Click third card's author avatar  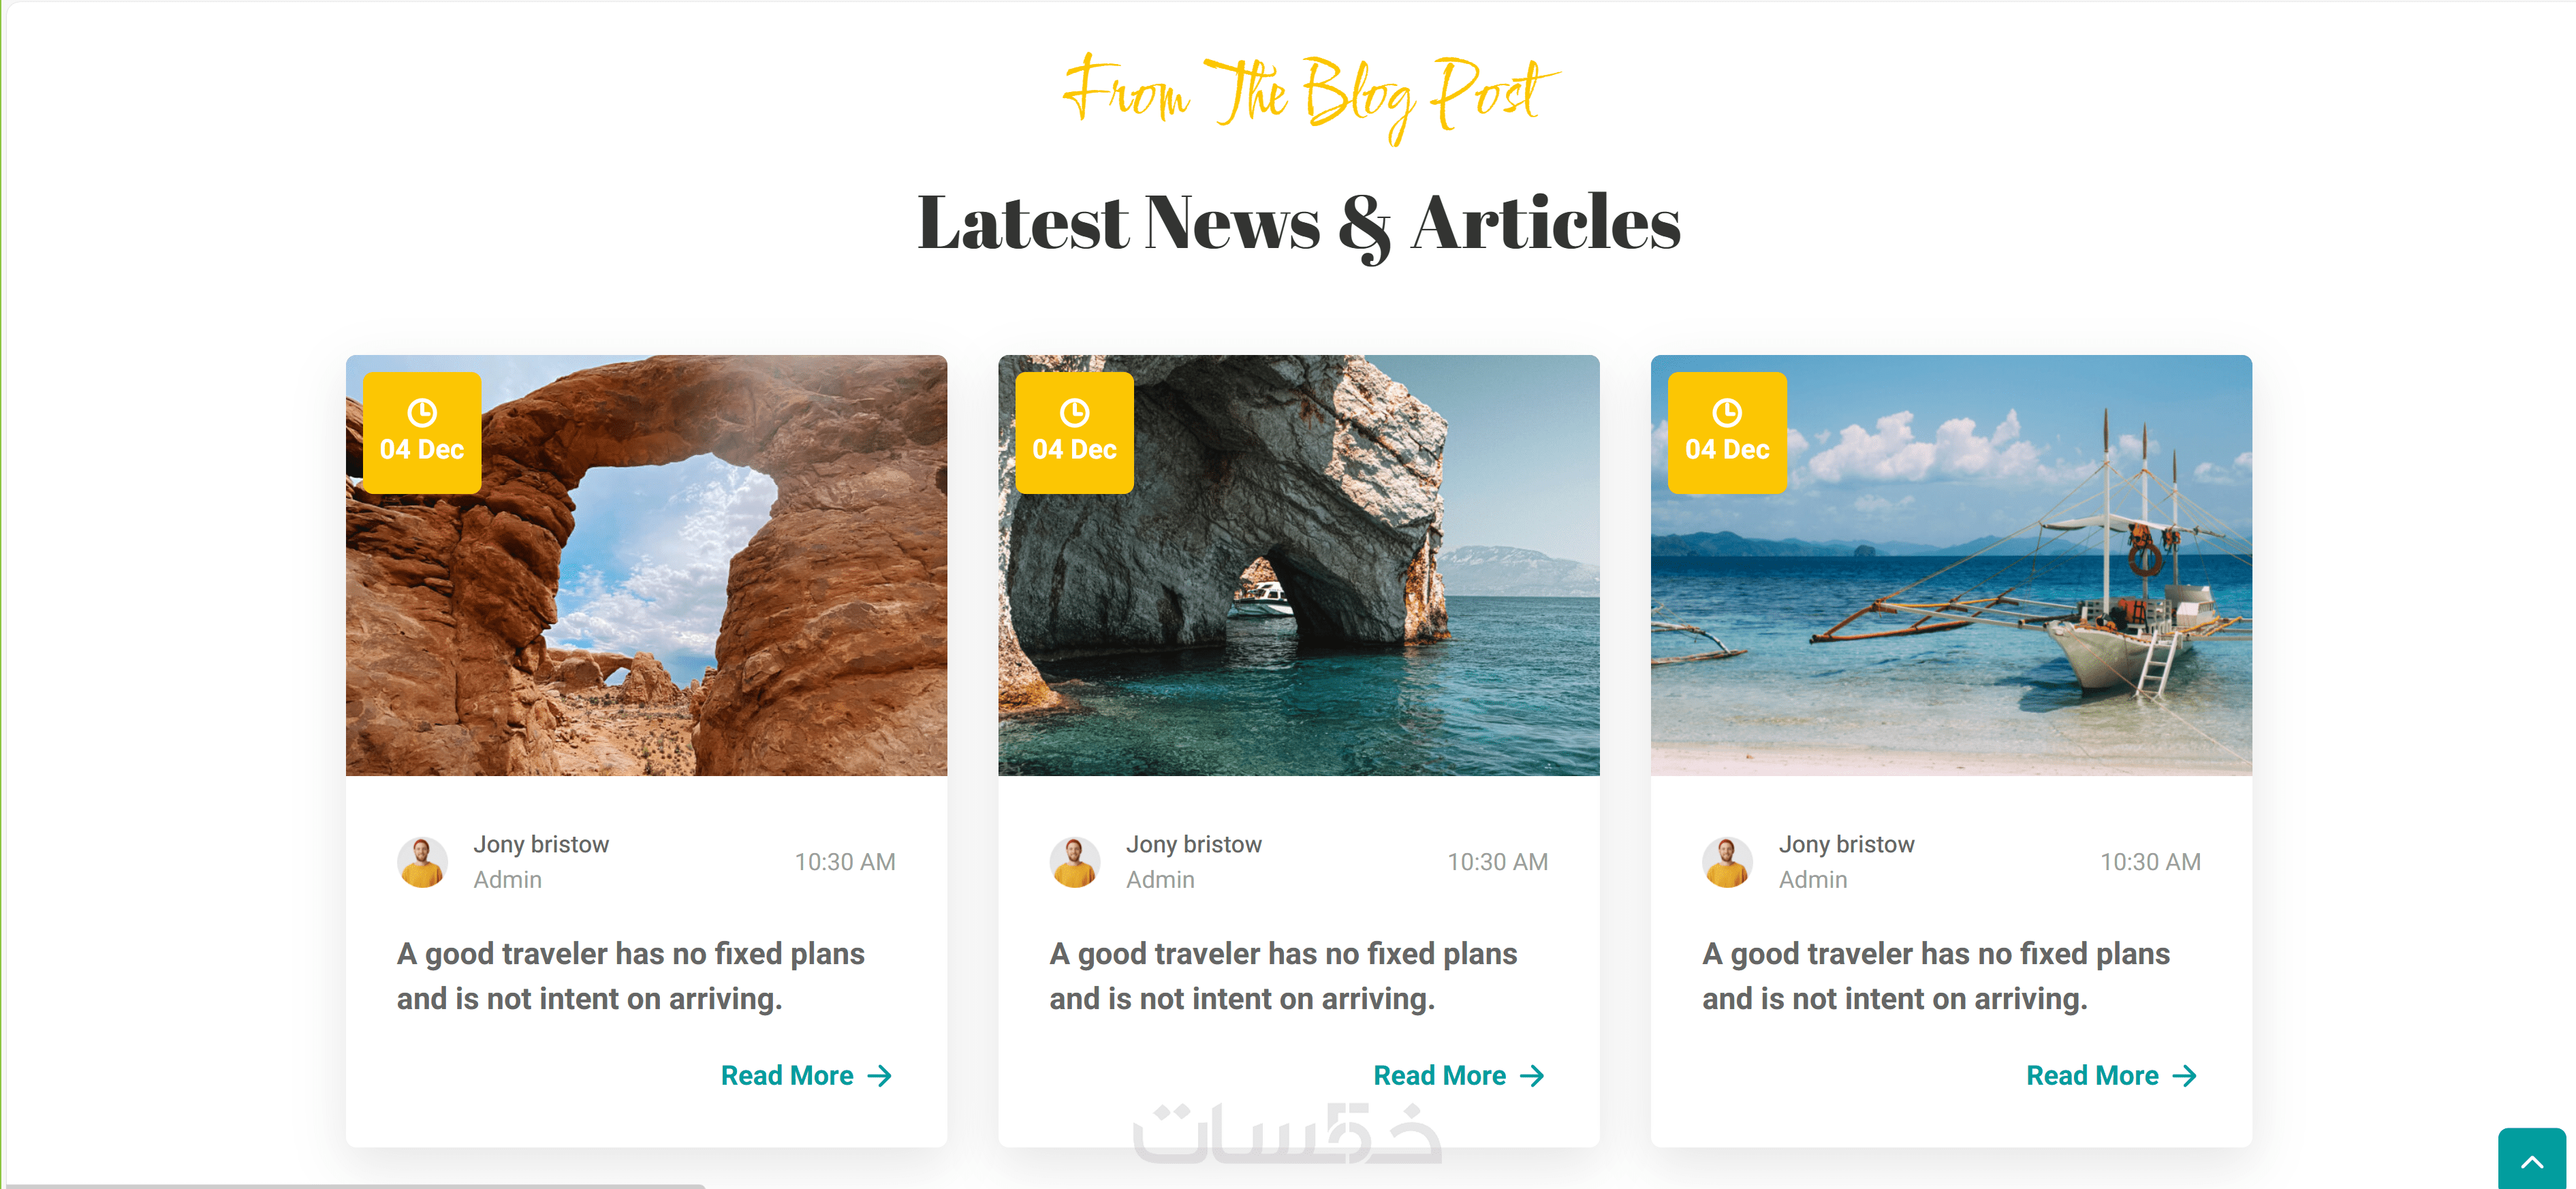(x=1727, y=862)
